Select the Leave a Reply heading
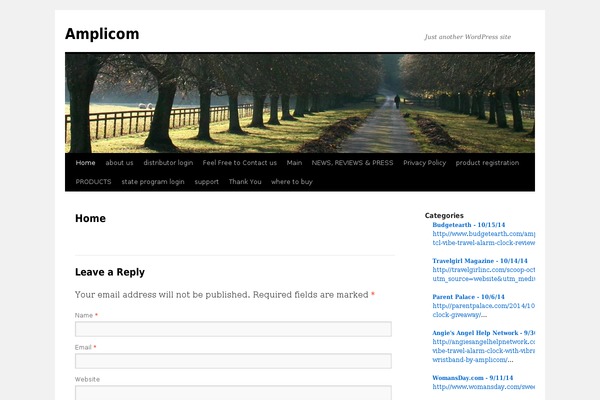This screenshot has width=600, height=400. 110,272
